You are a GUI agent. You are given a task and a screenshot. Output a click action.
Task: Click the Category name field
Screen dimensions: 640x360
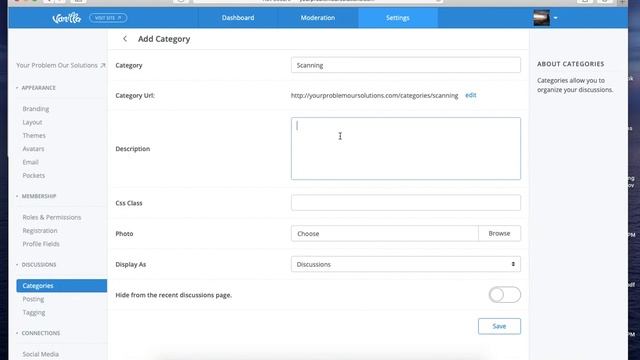[x=406, y=65]
